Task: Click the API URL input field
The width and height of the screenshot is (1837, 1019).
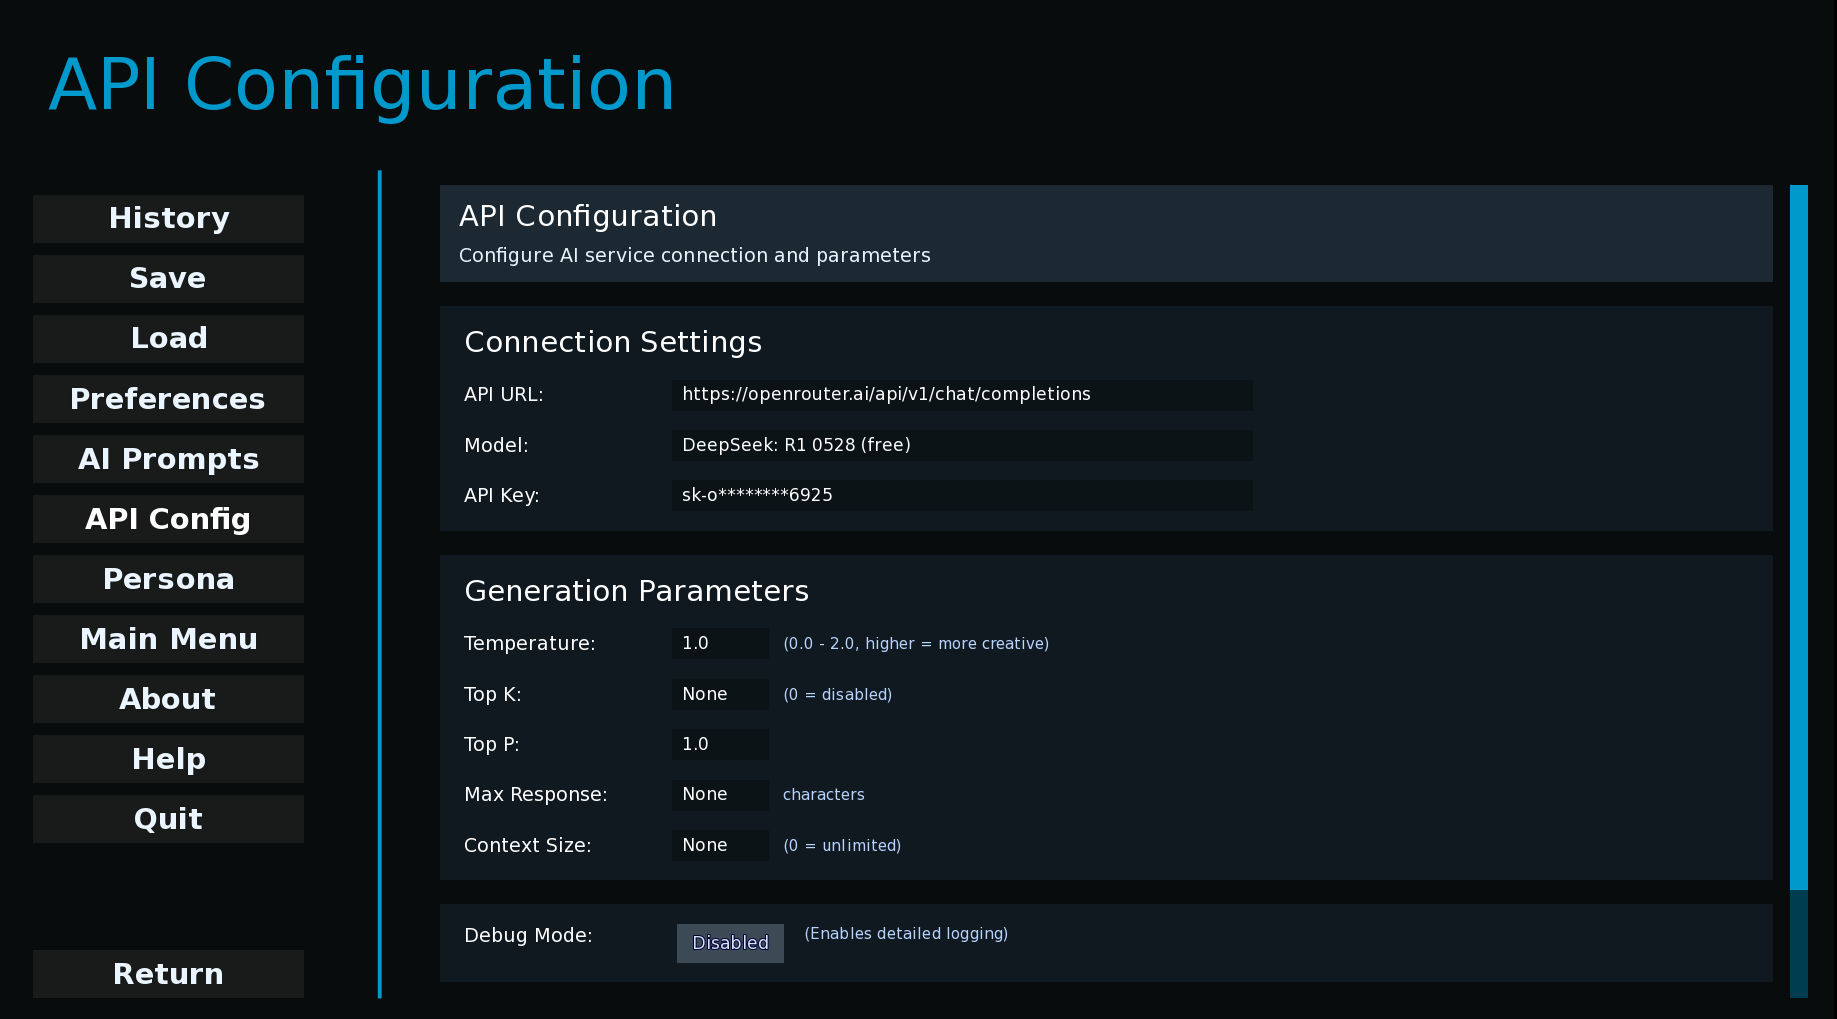Action: [961, 394]
